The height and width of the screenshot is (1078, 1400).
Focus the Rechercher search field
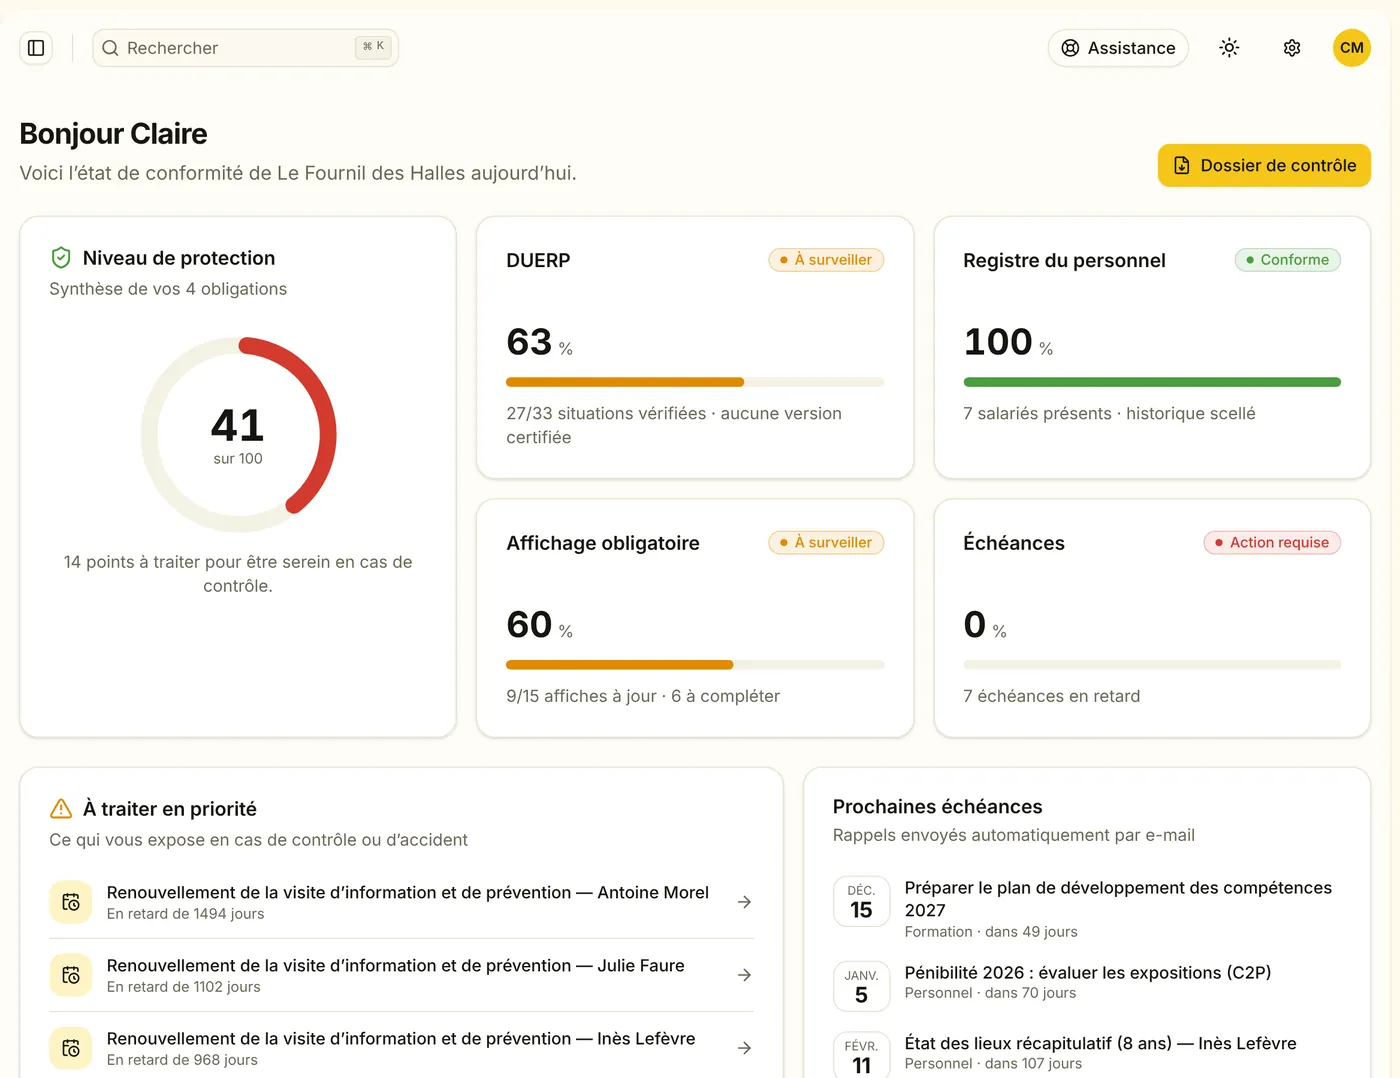245,48
